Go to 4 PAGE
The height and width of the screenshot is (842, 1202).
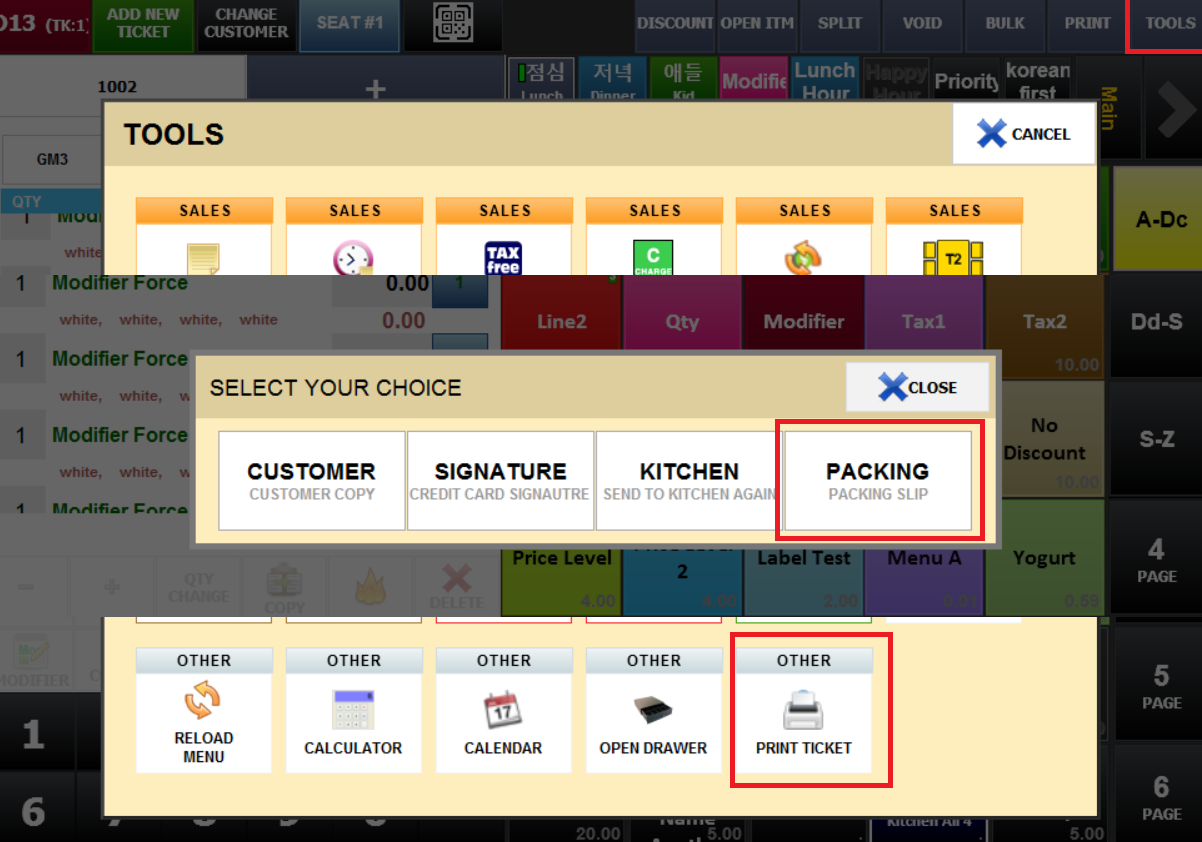point(1157,559)
